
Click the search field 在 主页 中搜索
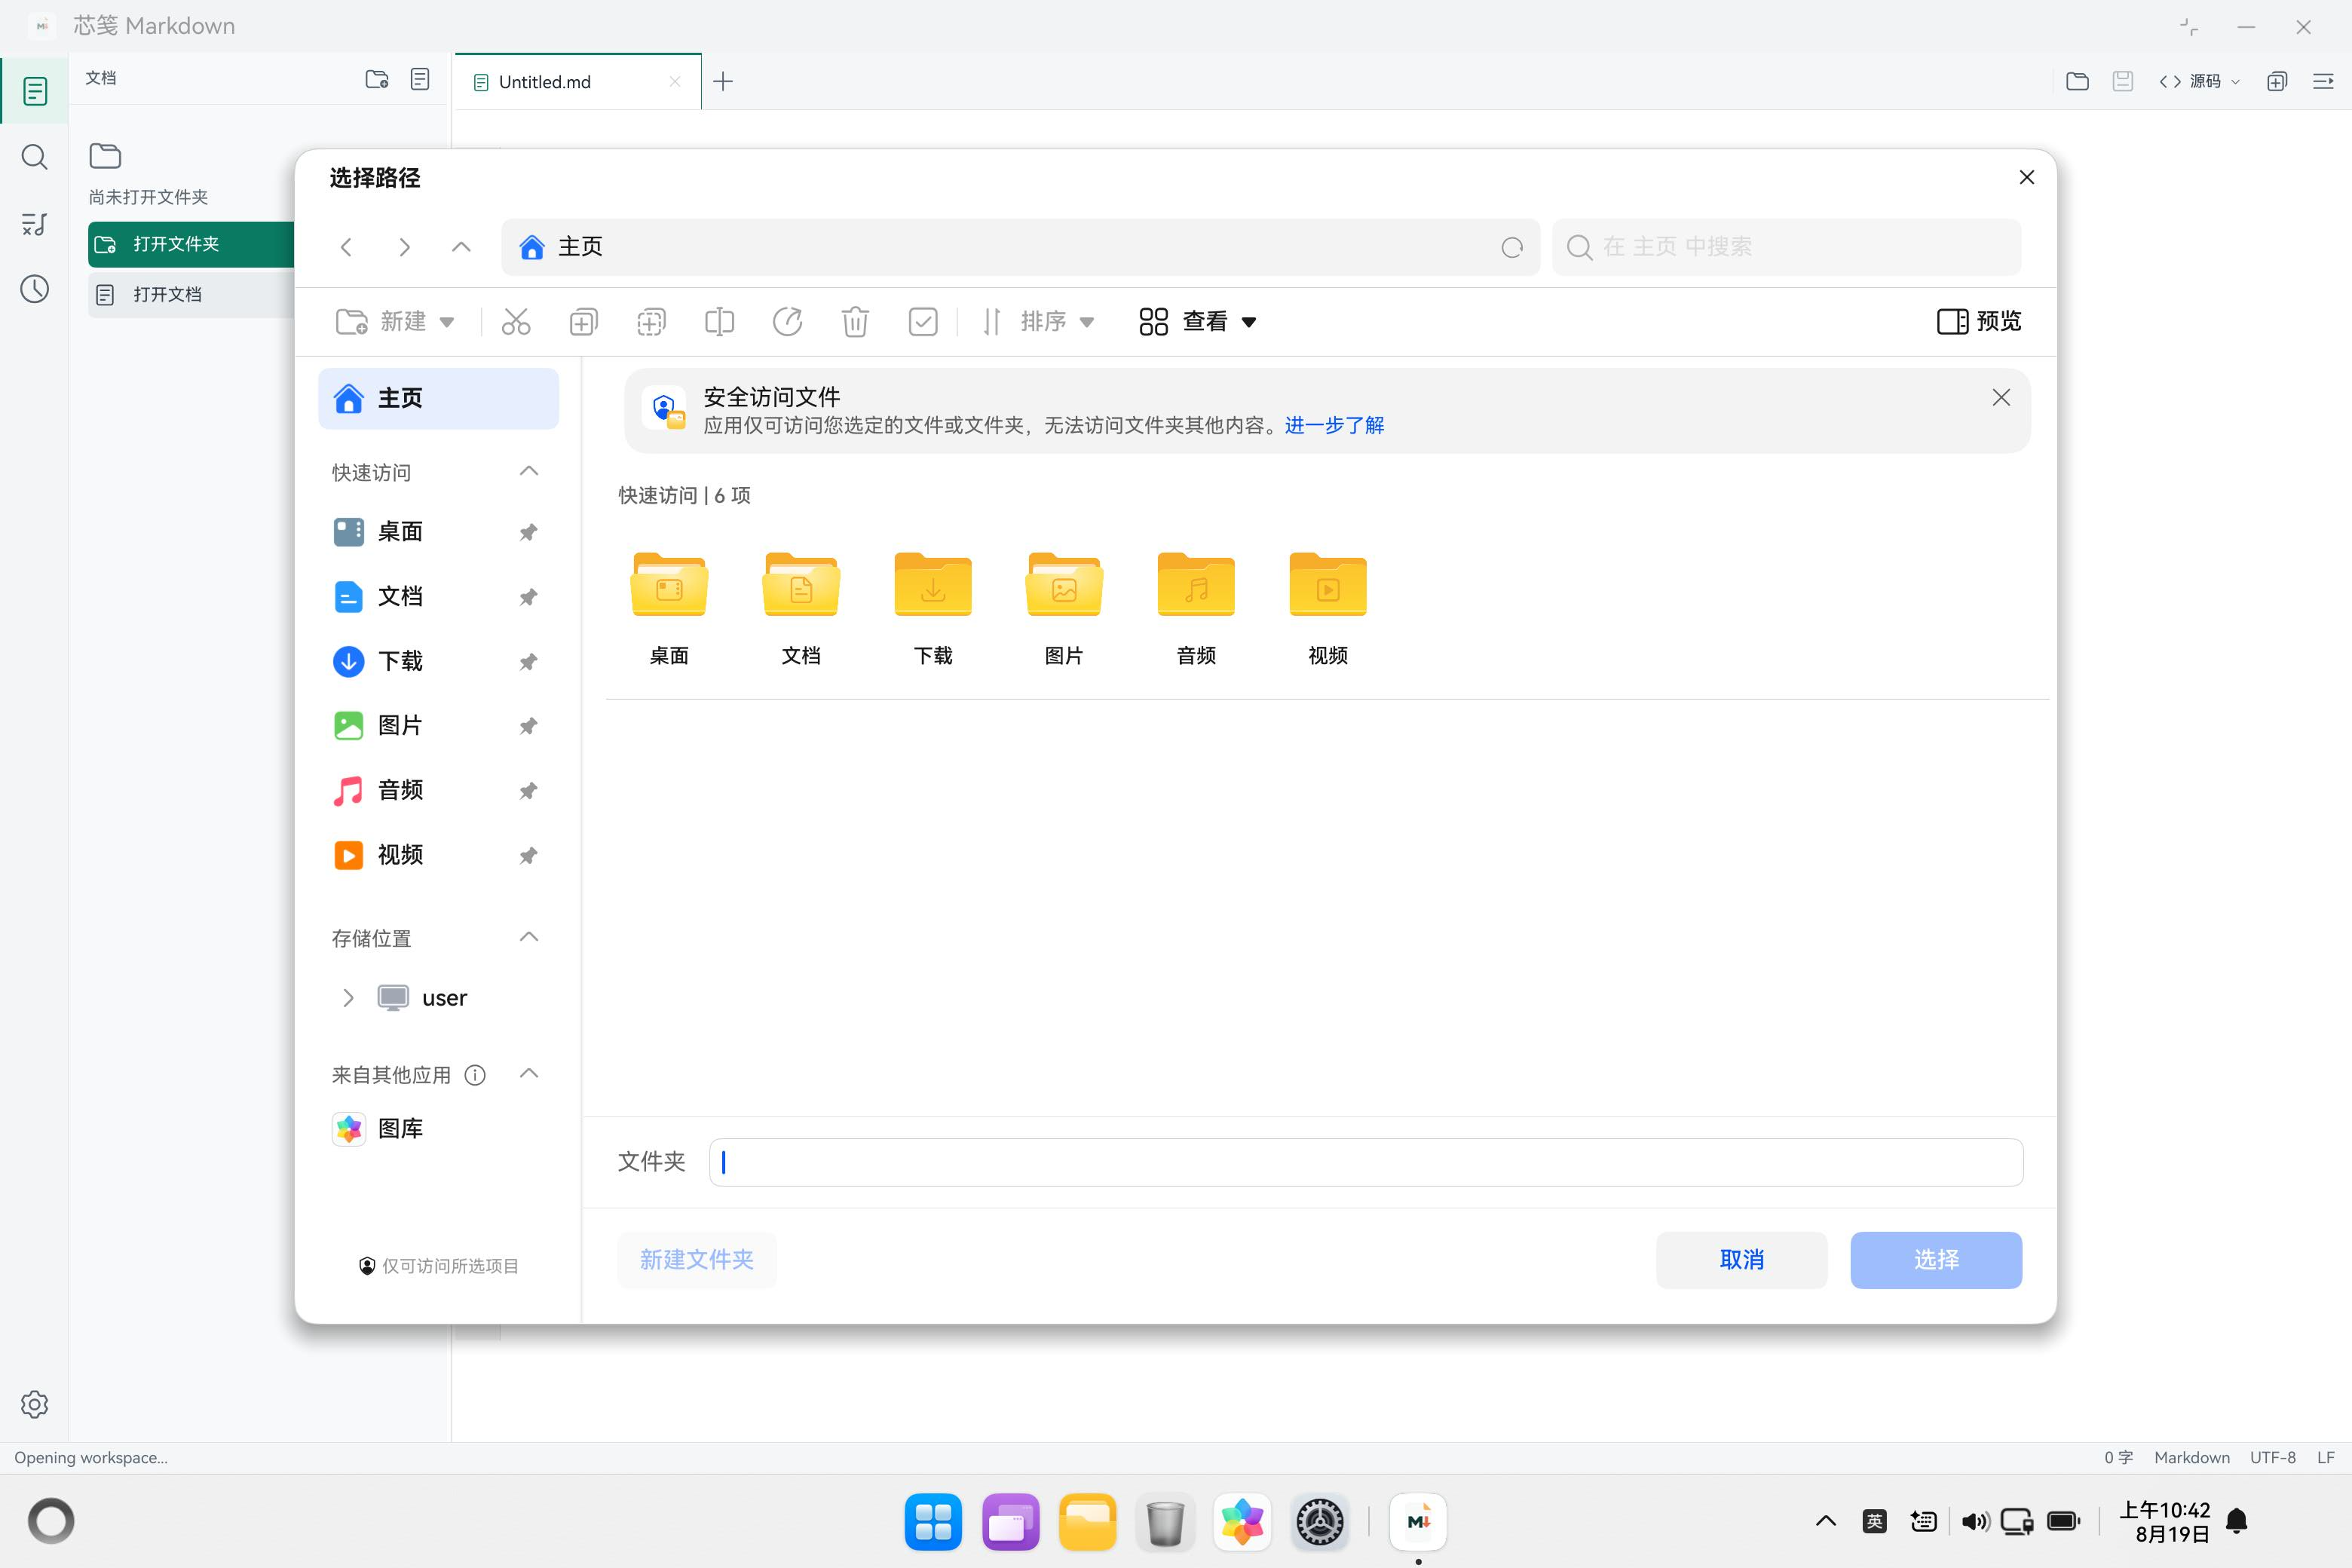pyautogui.click(x=1786, y=247)
